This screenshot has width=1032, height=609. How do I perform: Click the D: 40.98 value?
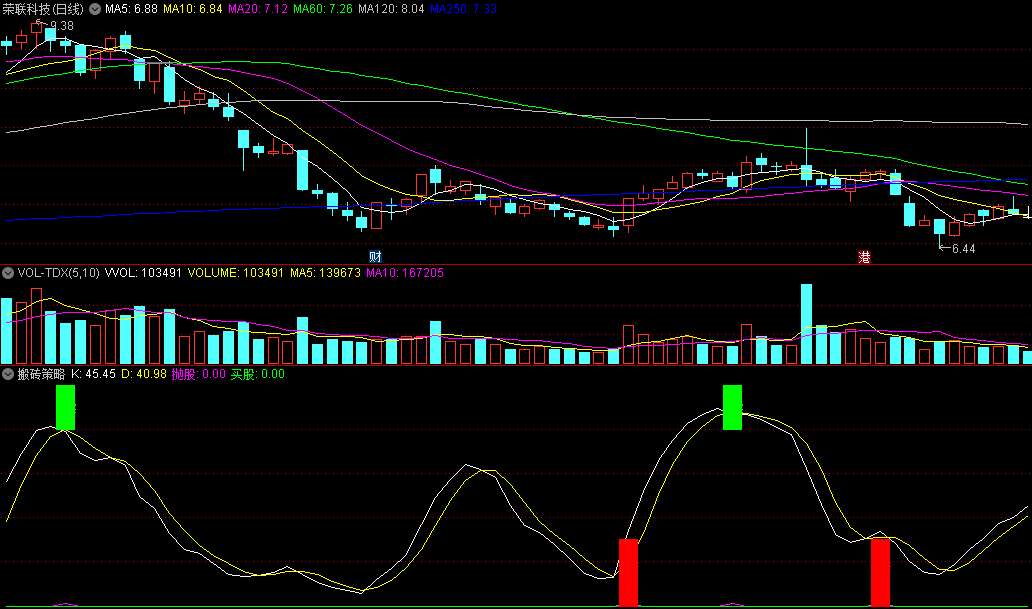pyautogui.click(x=143, y=374)
